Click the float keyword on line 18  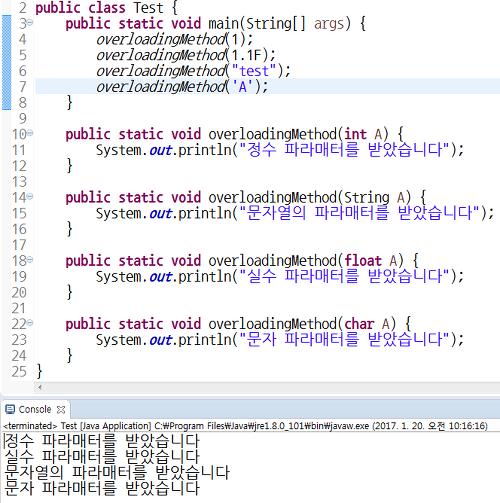[x=363, y=261]
